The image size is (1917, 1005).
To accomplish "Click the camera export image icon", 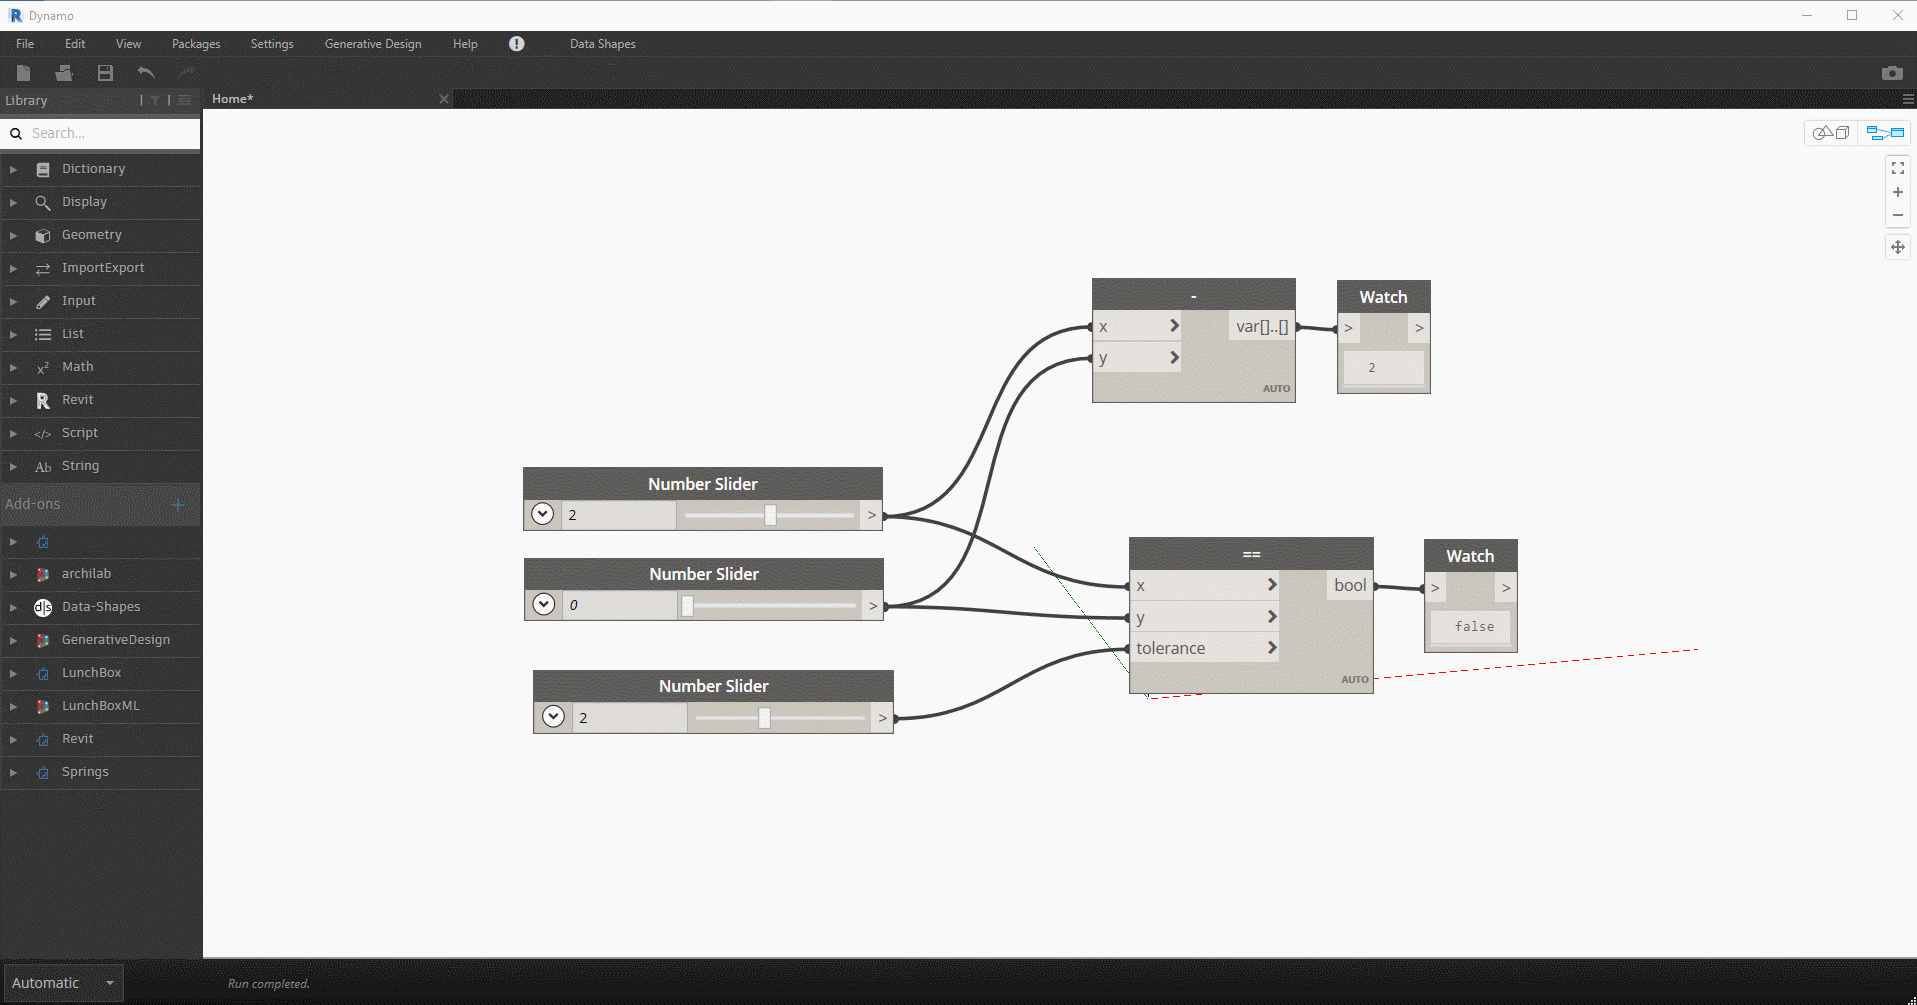I will [1892, 73].
